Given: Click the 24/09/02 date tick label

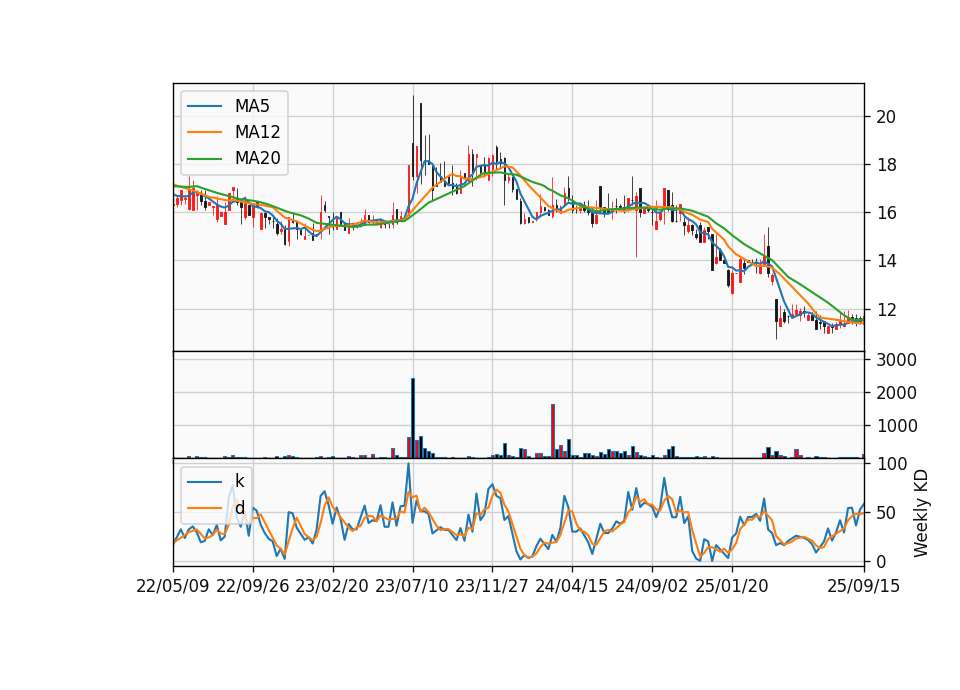Looking at the screenshot, I should click(651, 586).
